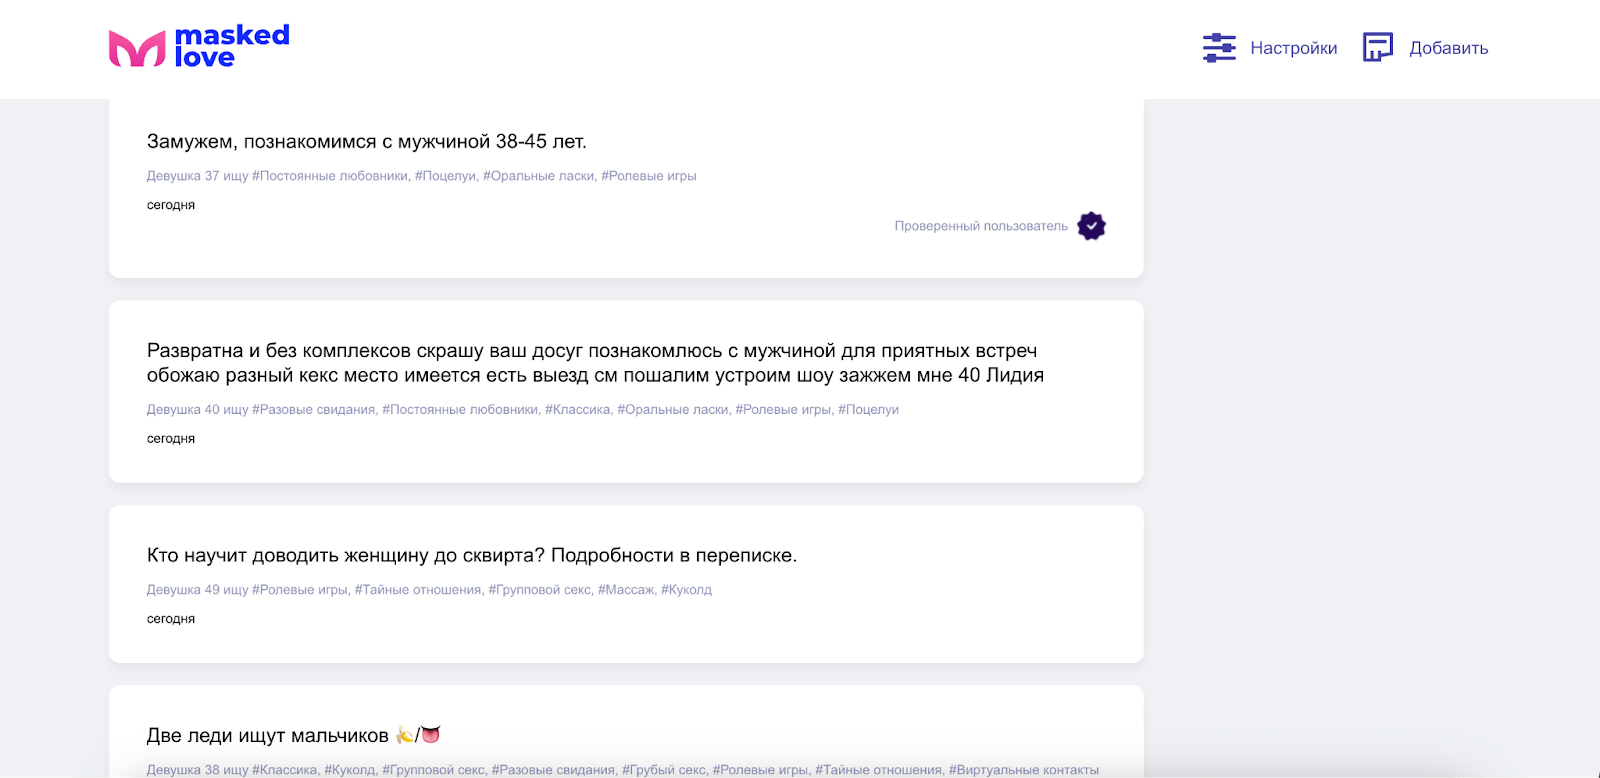Select #Поцелуи tag in the first listing
This screenshot has width=1600, height=778.
[446, 176]
